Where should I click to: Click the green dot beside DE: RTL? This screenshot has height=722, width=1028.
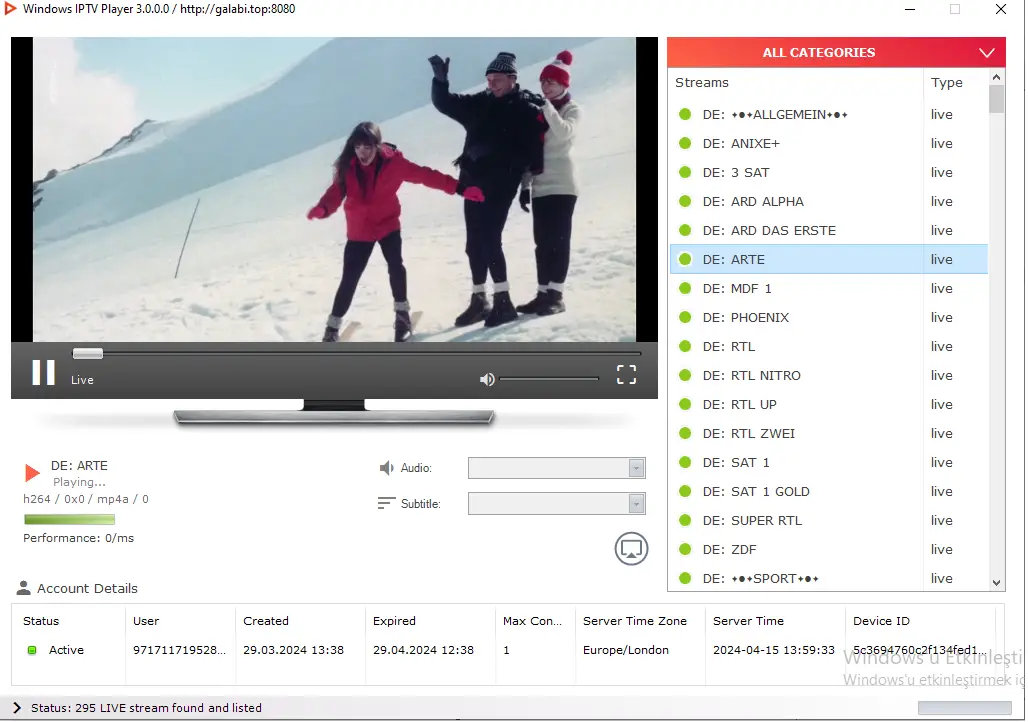point(685,346)
